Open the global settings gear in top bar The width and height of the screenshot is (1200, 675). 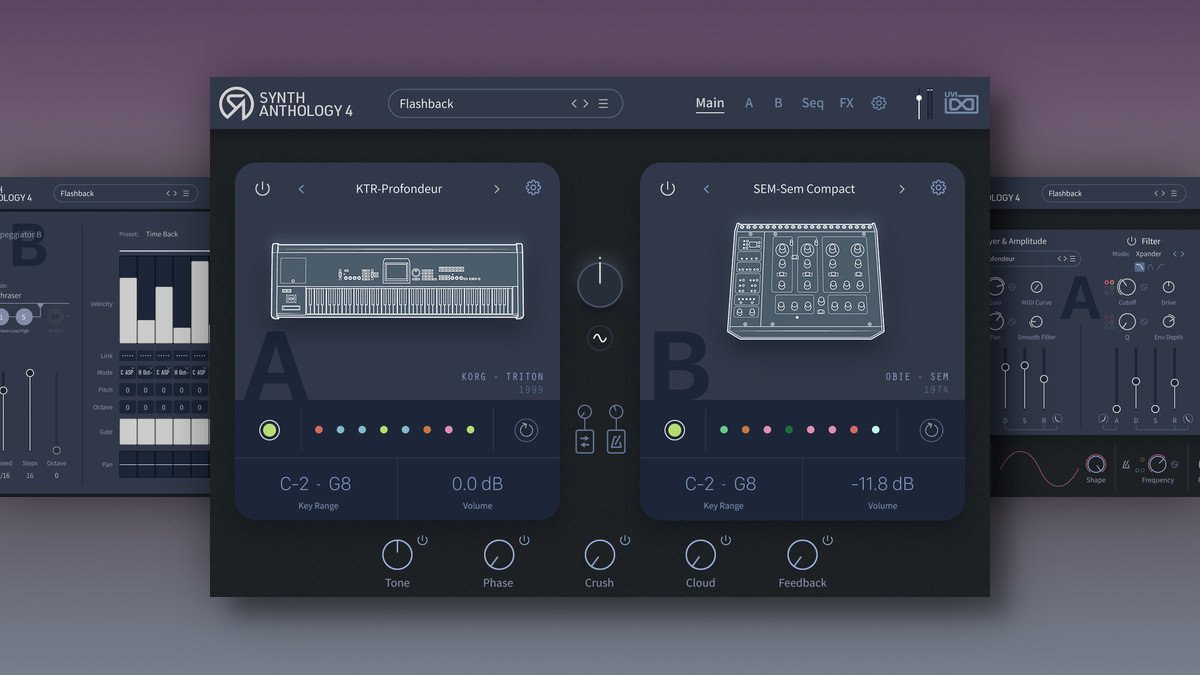tap(878, 103)
